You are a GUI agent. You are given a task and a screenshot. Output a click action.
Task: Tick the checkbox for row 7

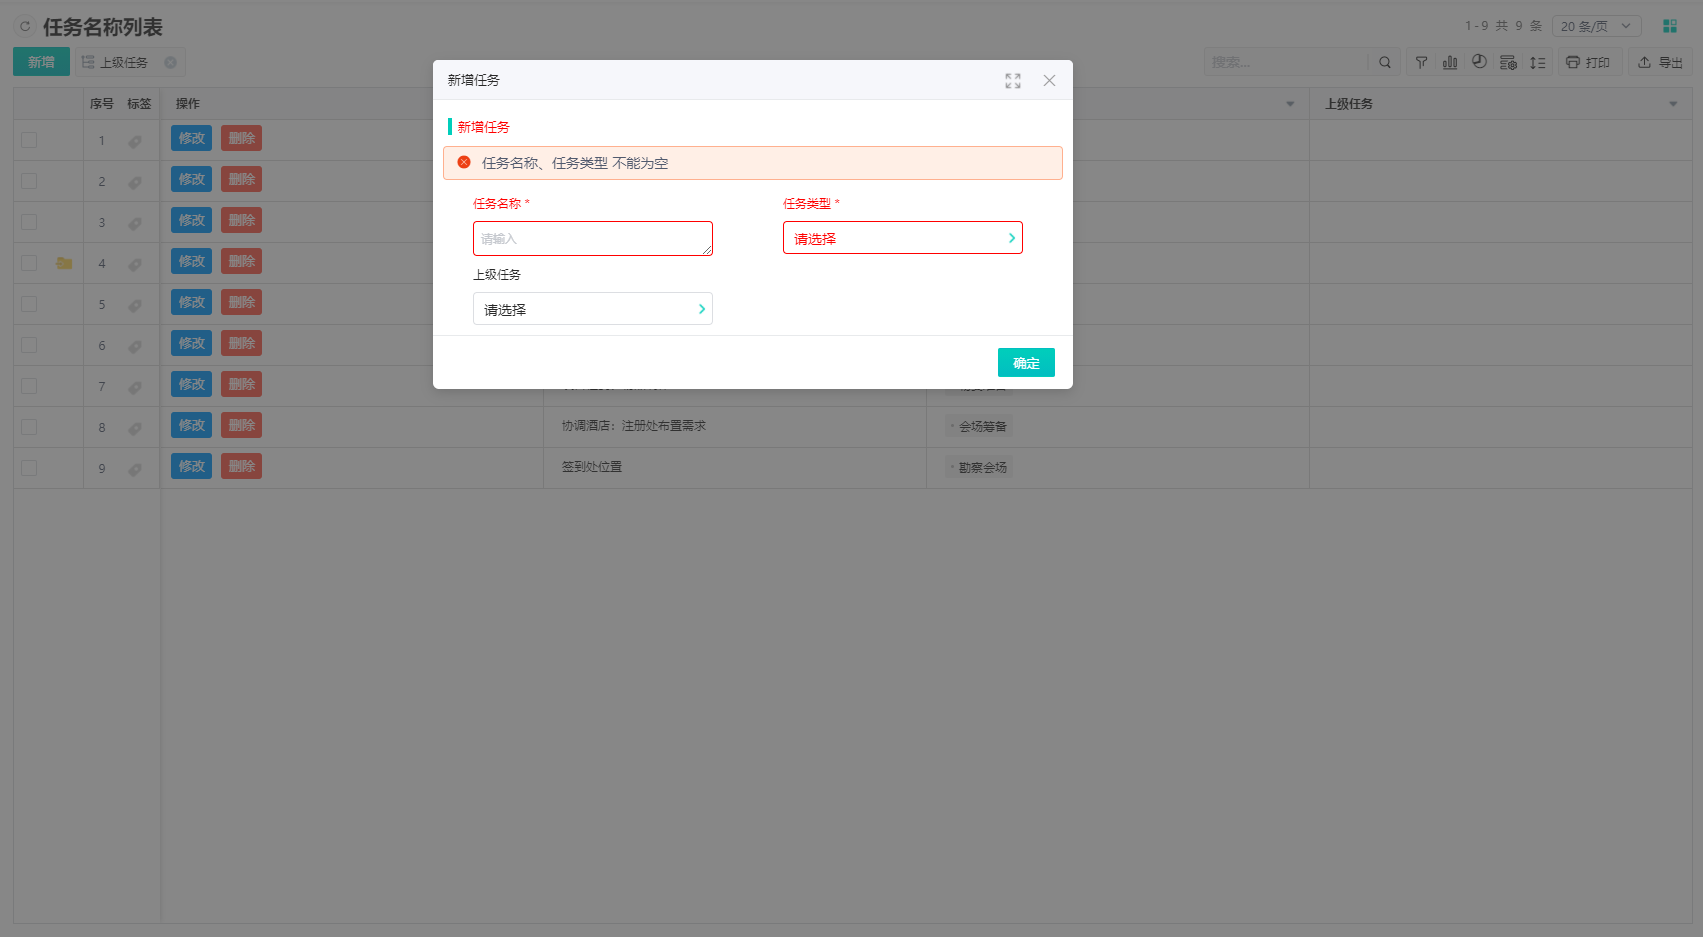[29, 386]
